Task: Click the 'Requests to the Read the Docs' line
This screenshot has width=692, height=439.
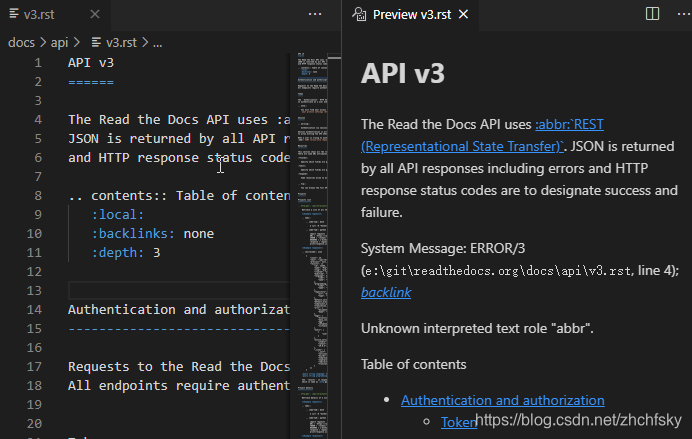Action: [179, 366]
